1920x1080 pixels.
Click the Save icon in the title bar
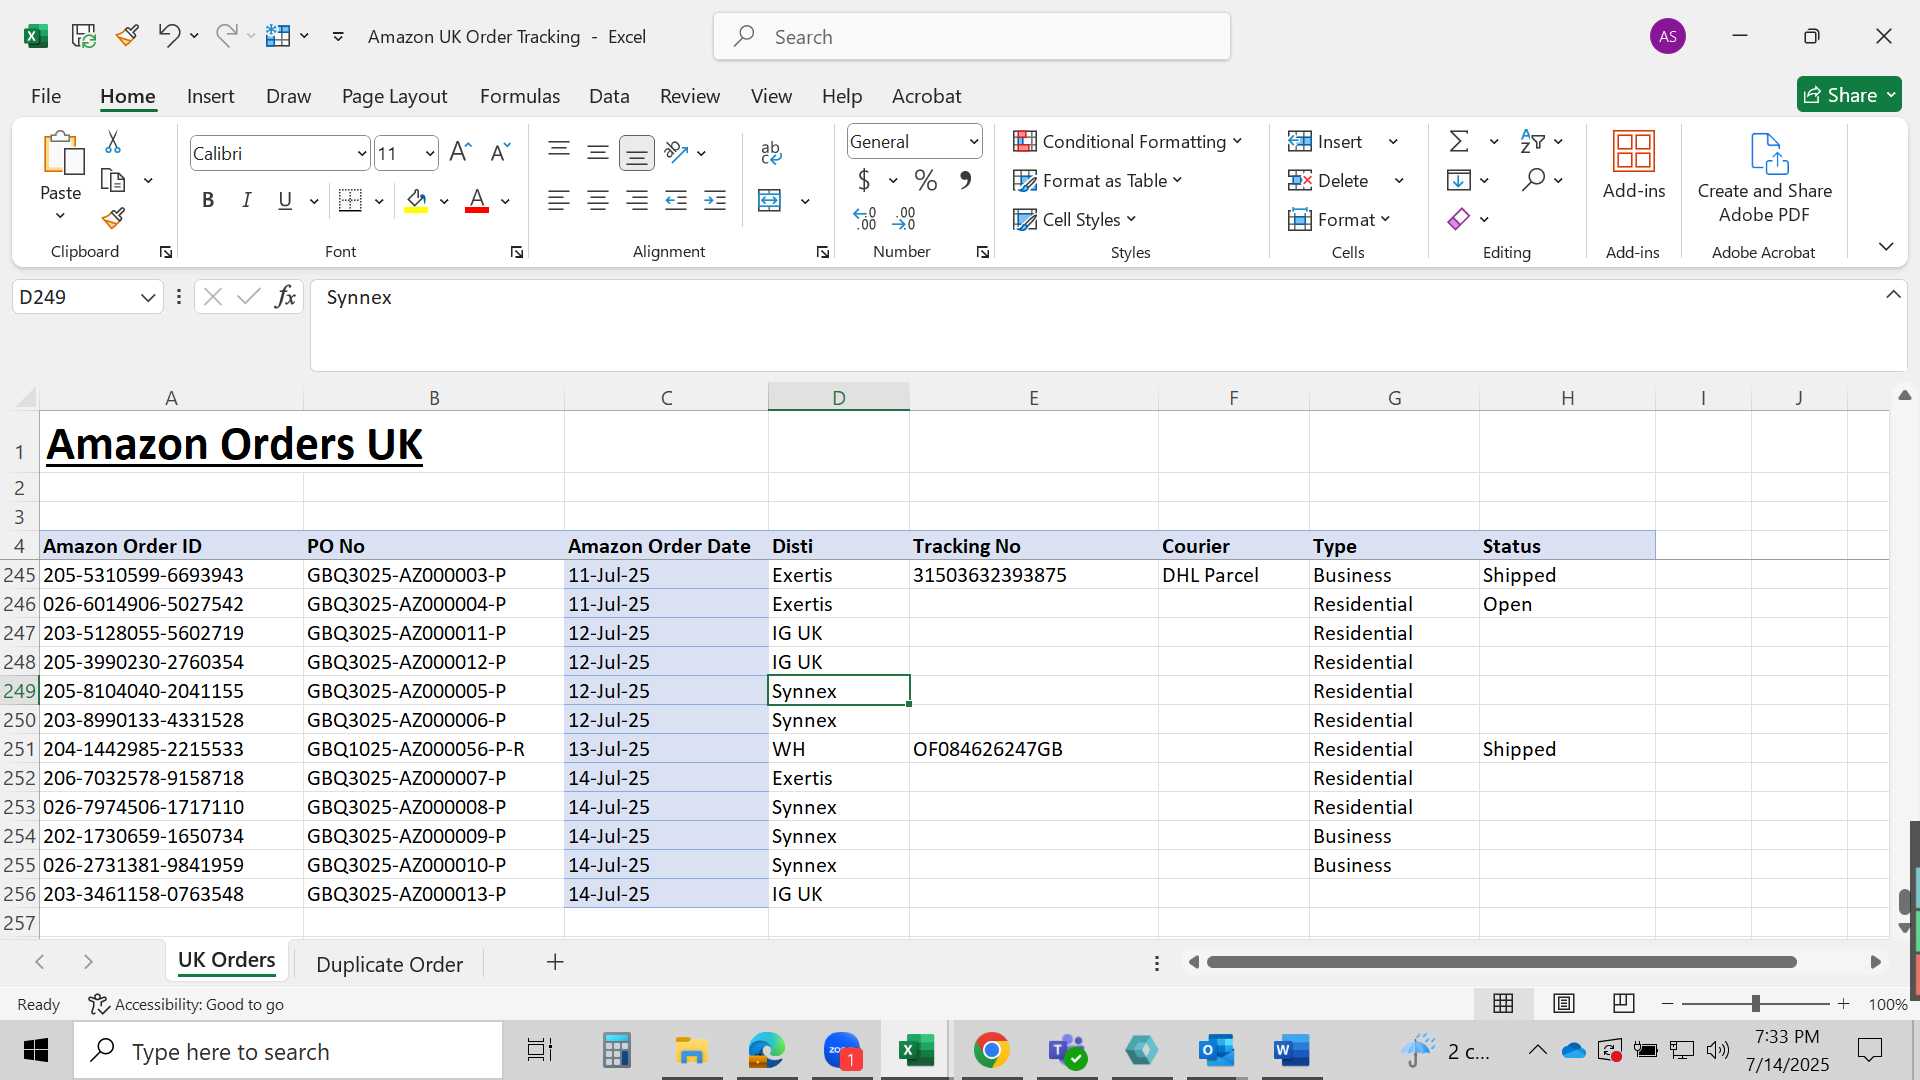point(83,36)
